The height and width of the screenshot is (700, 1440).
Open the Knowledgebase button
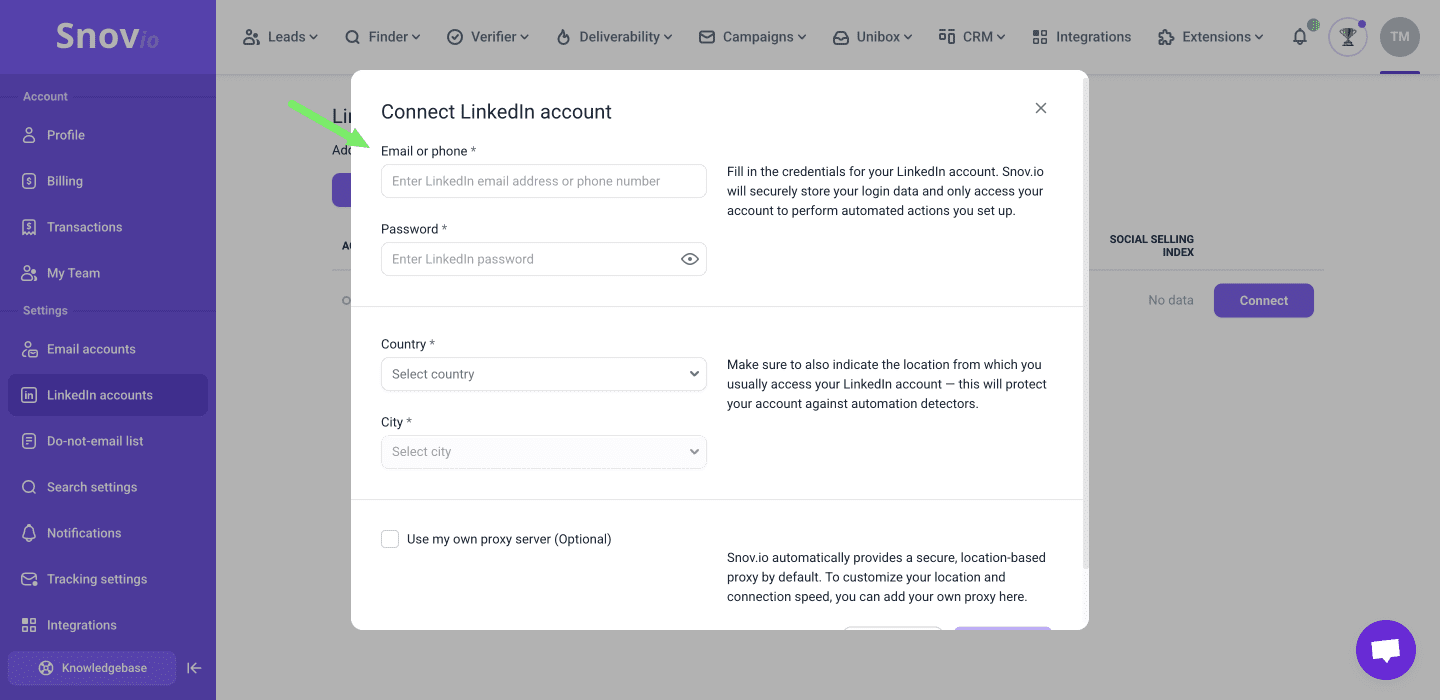92,668
